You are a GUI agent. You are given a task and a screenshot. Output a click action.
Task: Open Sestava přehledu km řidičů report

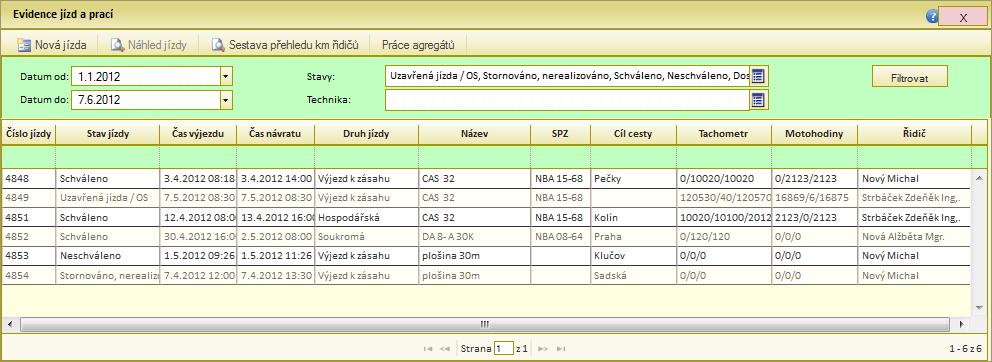285,45
